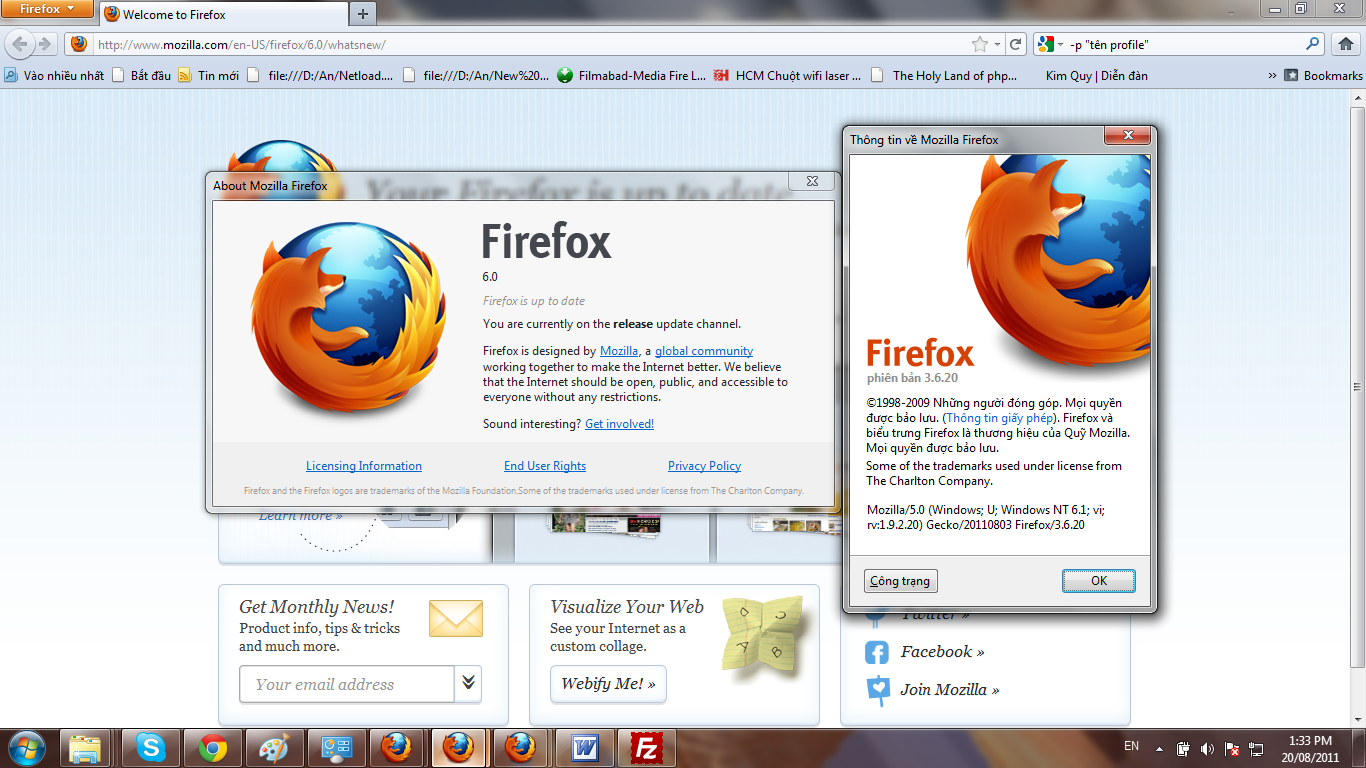Open Filmabad-Media Fire bookmark

coord(632,75)
